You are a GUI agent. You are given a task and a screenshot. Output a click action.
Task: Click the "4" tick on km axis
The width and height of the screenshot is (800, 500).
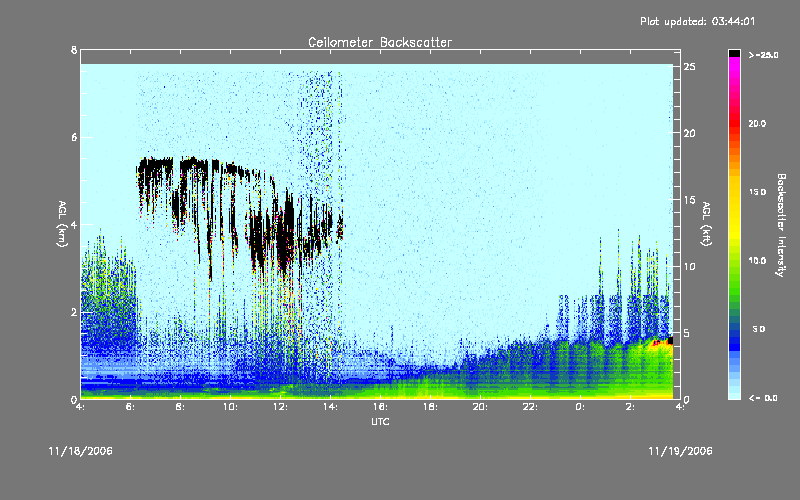point(74,224)
